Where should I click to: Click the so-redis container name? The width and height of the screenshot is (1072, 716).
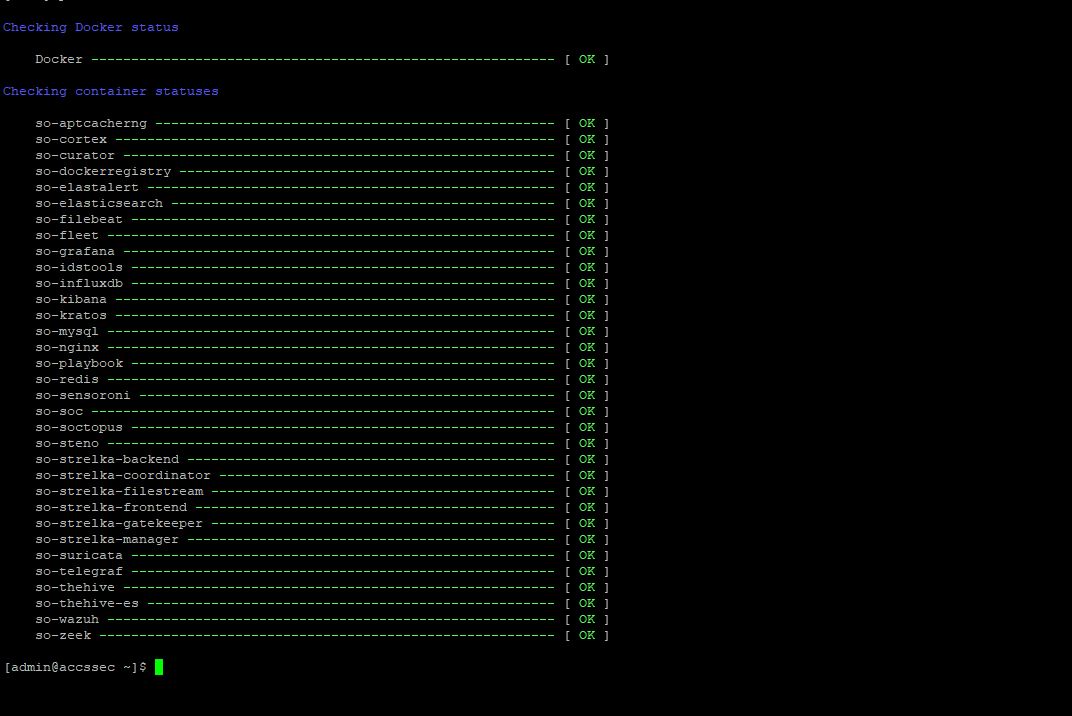pos(67,380)
